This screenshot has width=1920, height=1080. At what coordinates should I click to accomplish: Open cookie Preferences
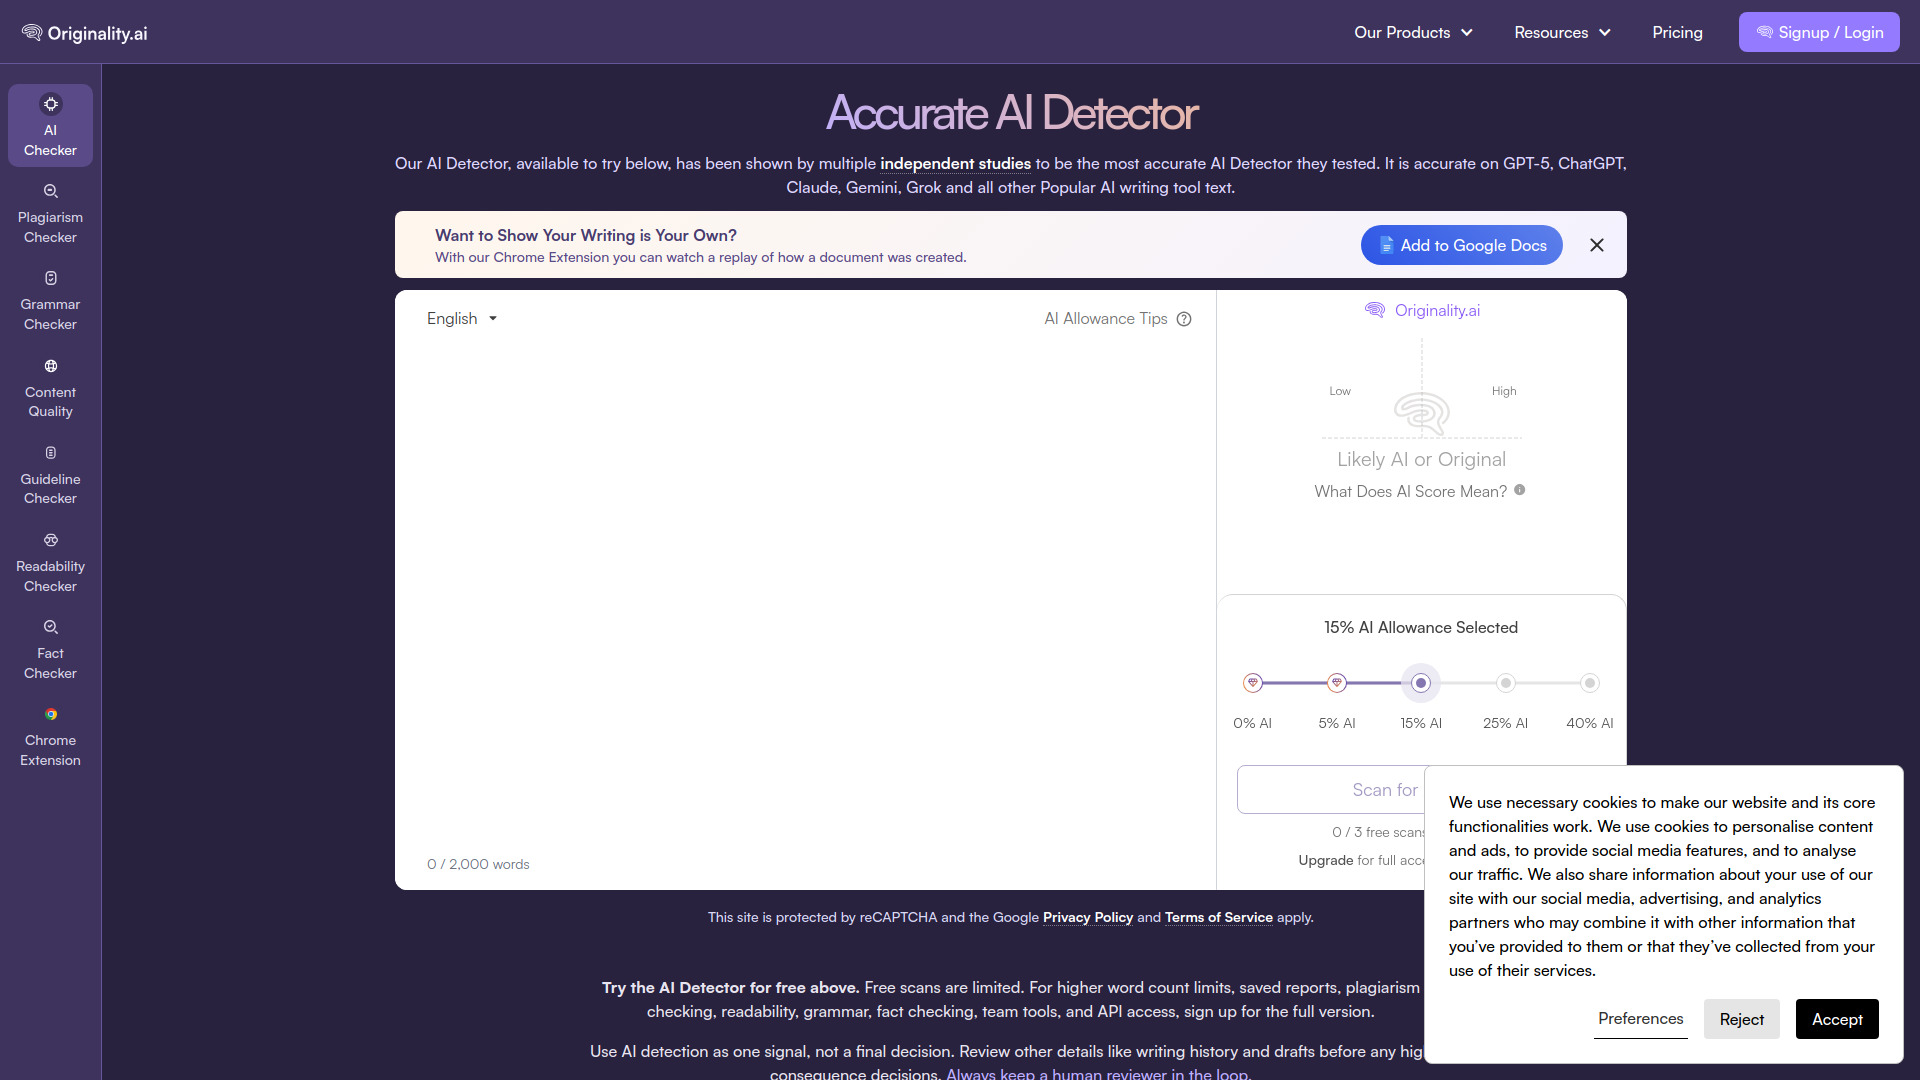click(x=1641, y=1019)
